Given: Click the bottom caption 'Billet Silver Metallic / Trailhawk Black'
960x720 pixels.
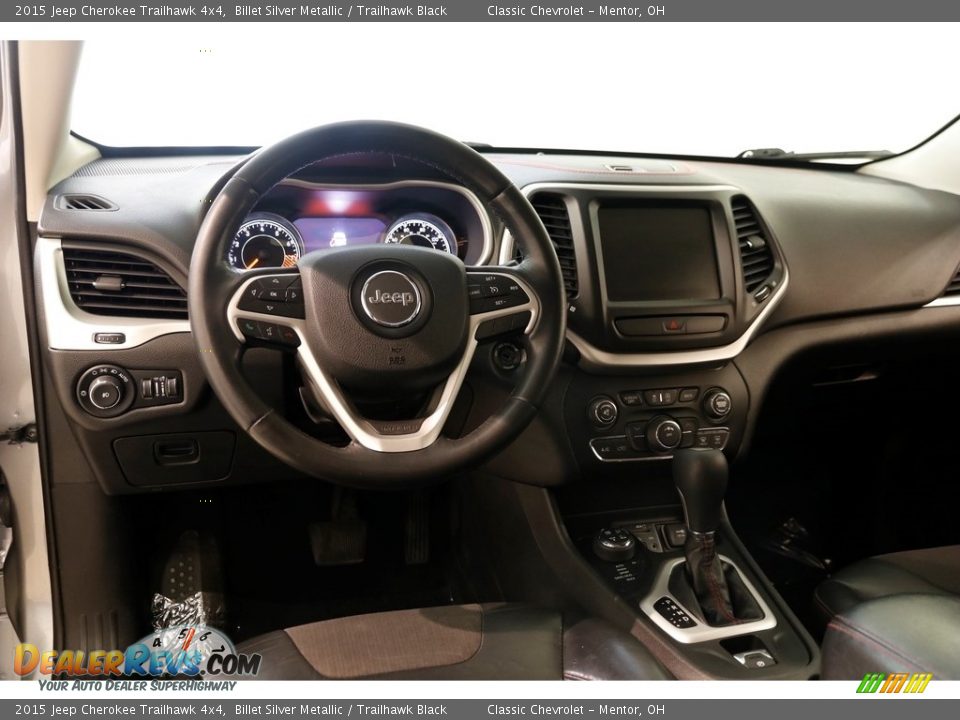Looking at the screenshot, I should [x=340, y=710].
